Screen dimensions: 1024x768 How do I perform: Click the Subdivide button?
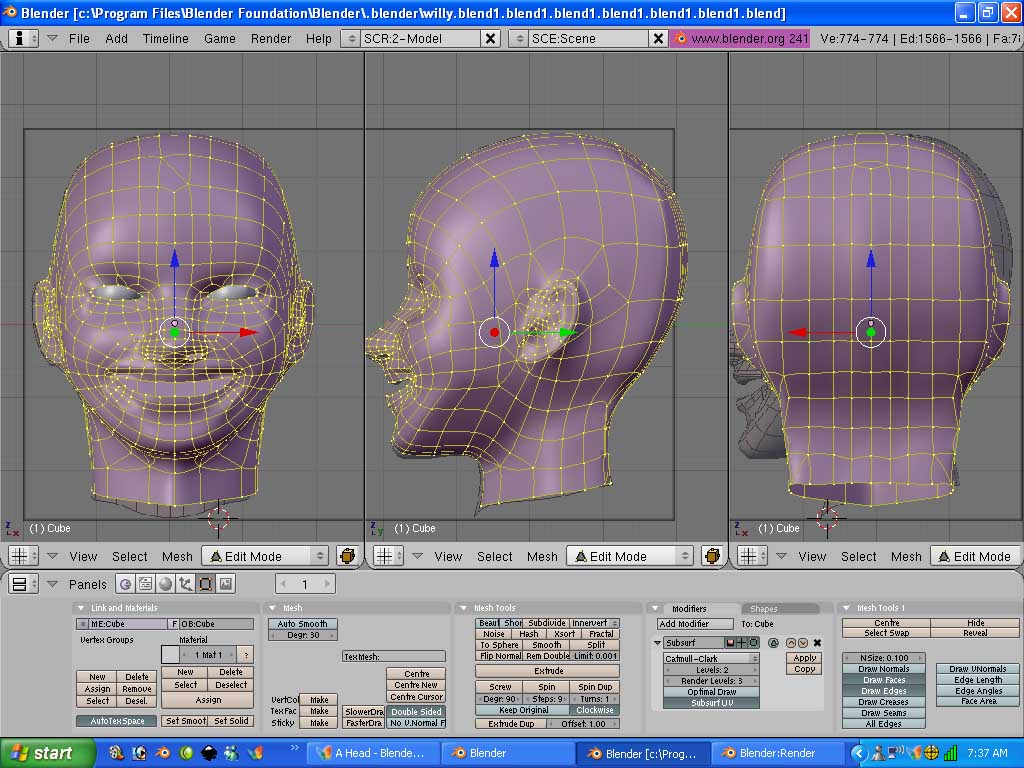547,623
